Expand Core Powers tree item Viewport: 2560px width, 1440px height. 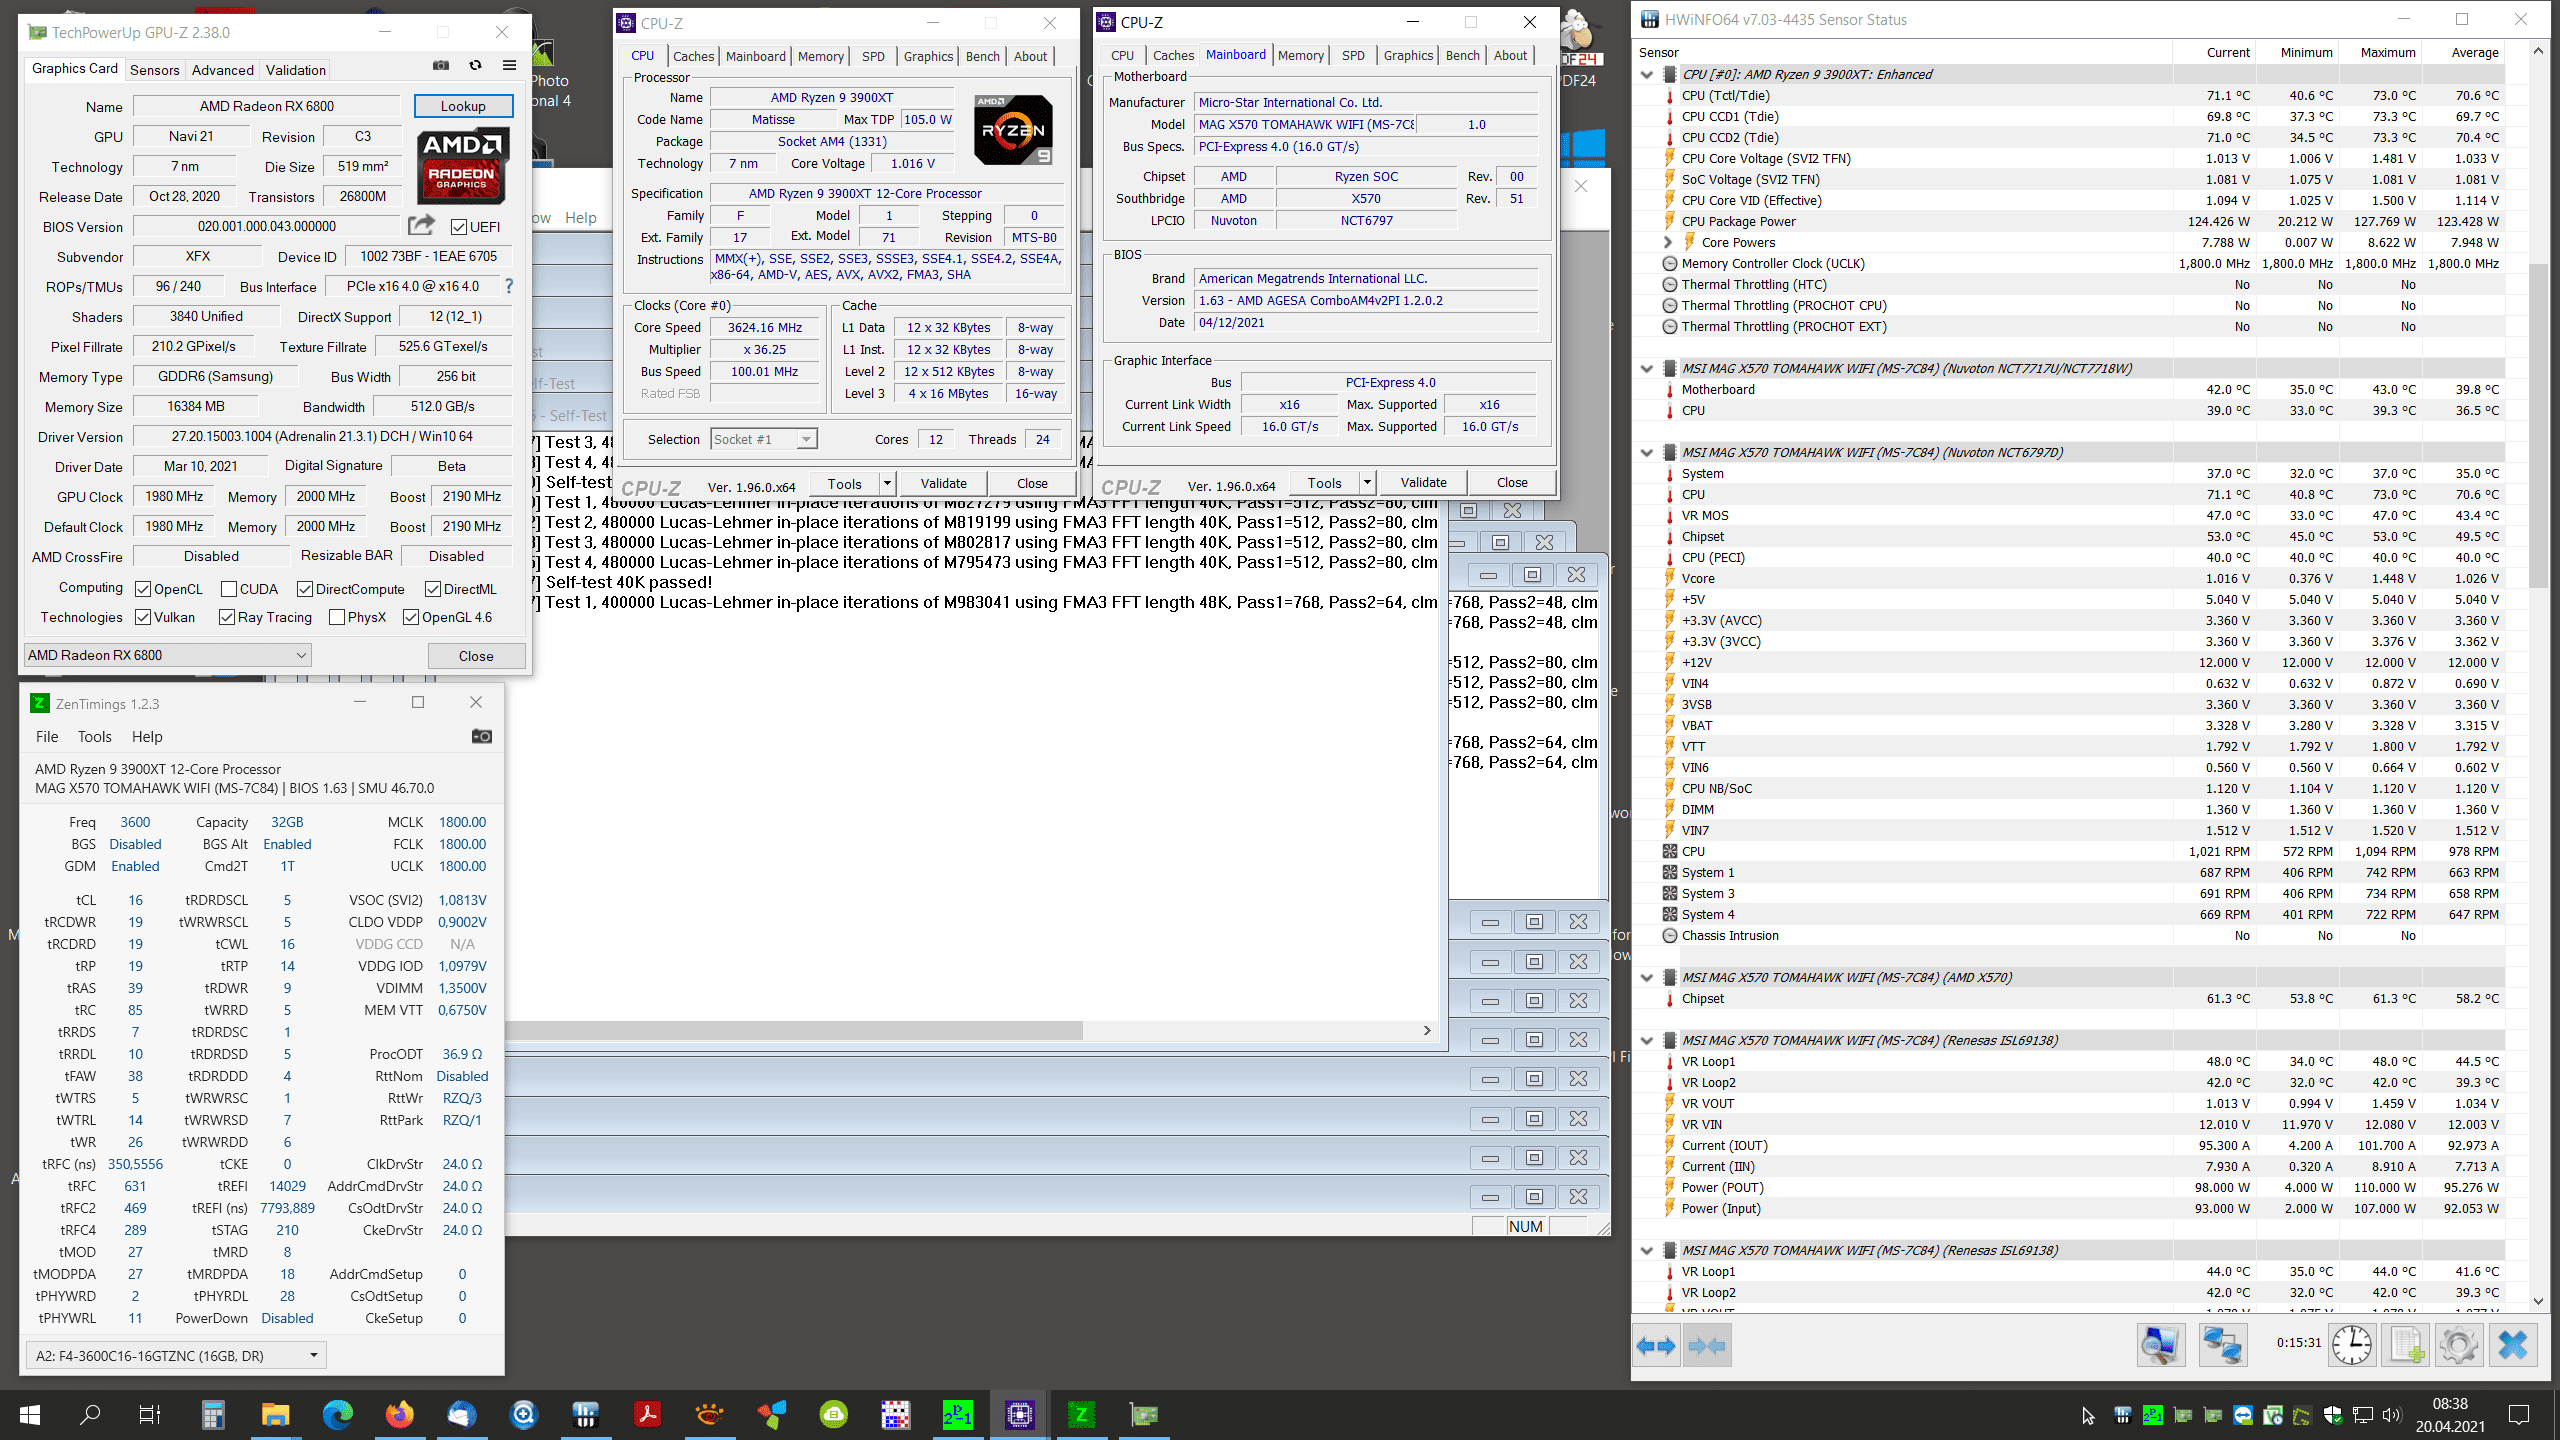[x=1668, y=243]
